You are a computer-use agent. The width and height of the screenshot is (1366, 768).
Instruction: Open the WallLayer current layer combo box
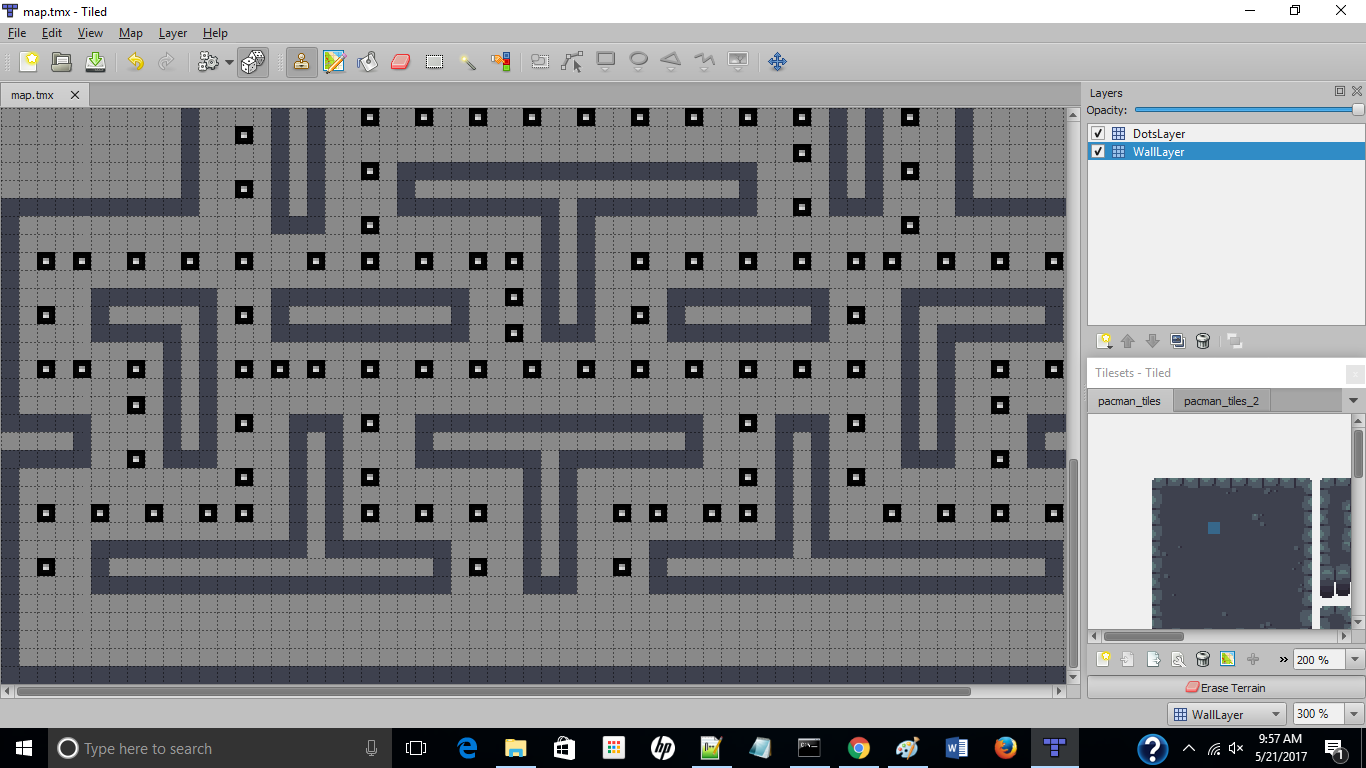[1227, 714]
